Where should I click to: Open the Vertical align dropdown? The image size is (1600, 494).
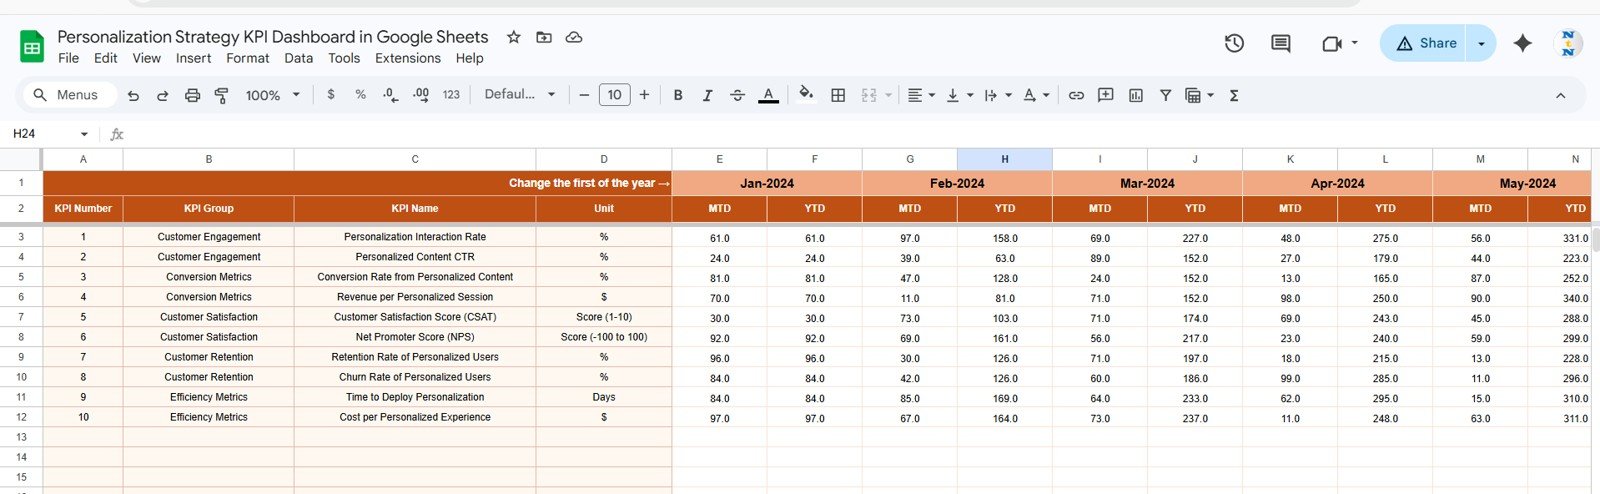[x=959, y=95]
